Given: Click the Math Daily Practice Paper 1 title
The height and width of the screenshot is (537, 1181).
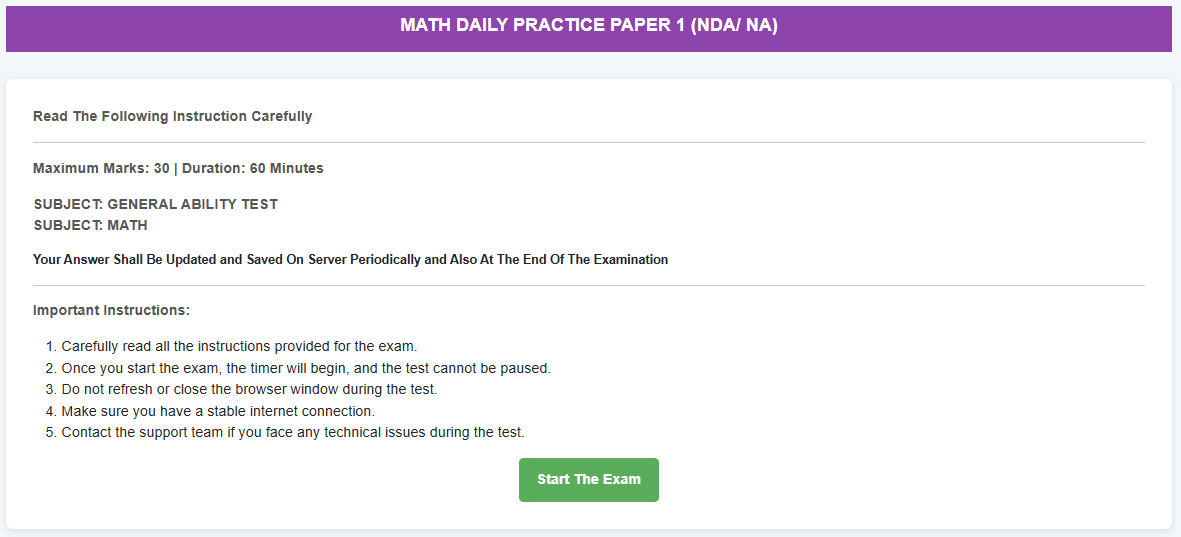Looking at the screenshot, I should tap(588, 25).
